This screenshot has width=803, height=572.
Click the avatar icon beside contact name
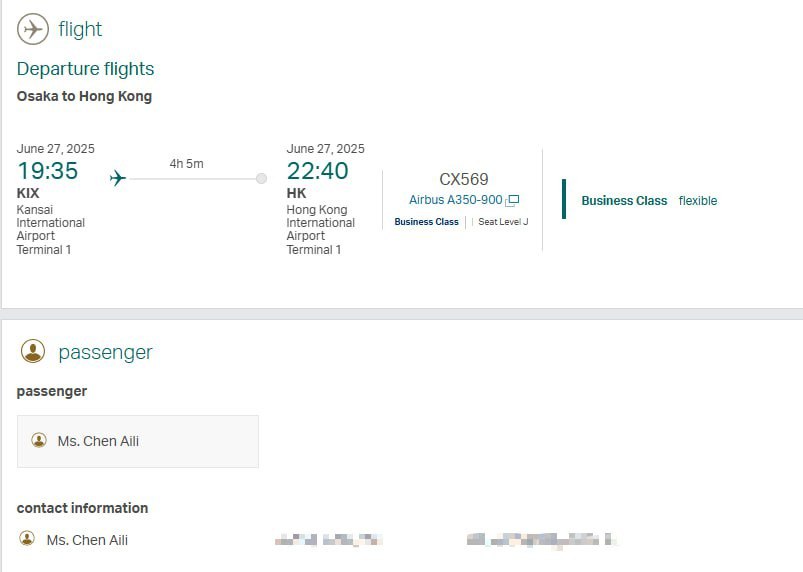pos(27,538)
